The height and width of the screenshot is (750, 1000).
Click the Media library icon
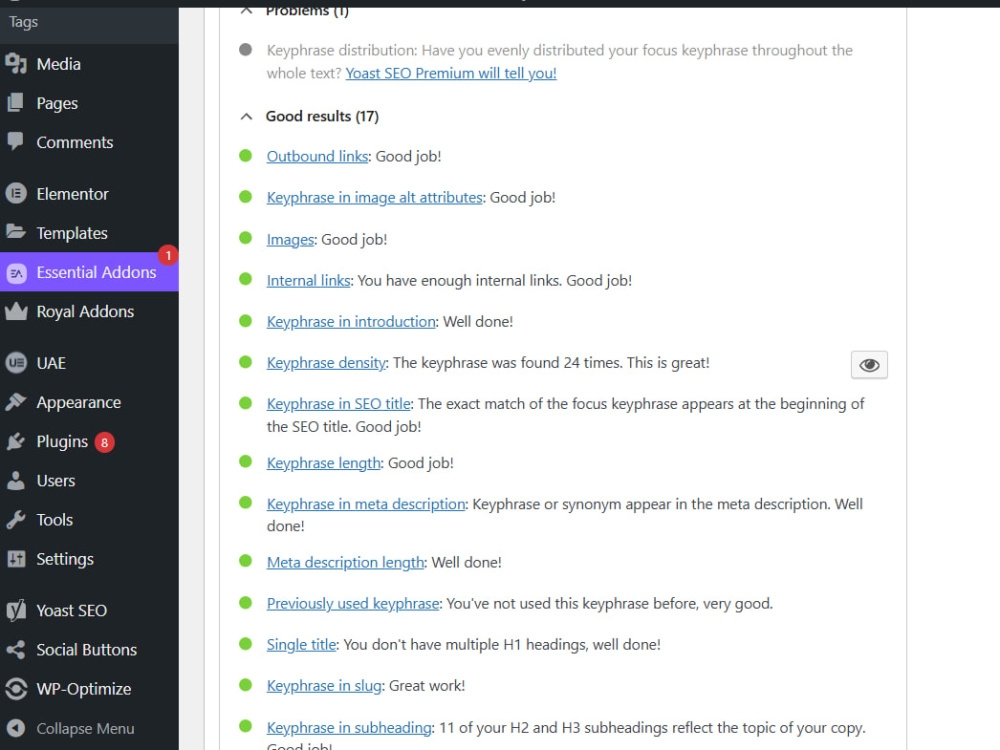(x=16, y=64)
